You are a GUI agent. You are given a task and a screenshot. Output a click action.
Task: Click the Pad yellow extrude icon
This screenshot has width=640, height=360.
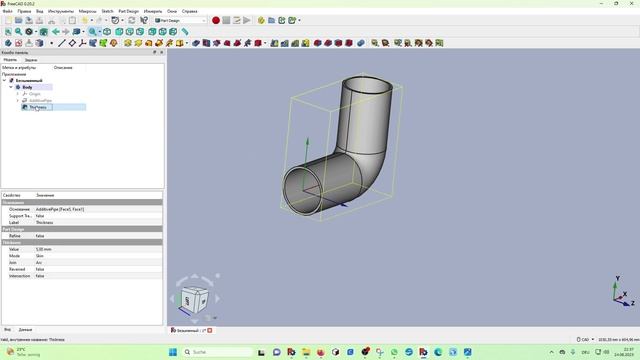pos(128,43)
